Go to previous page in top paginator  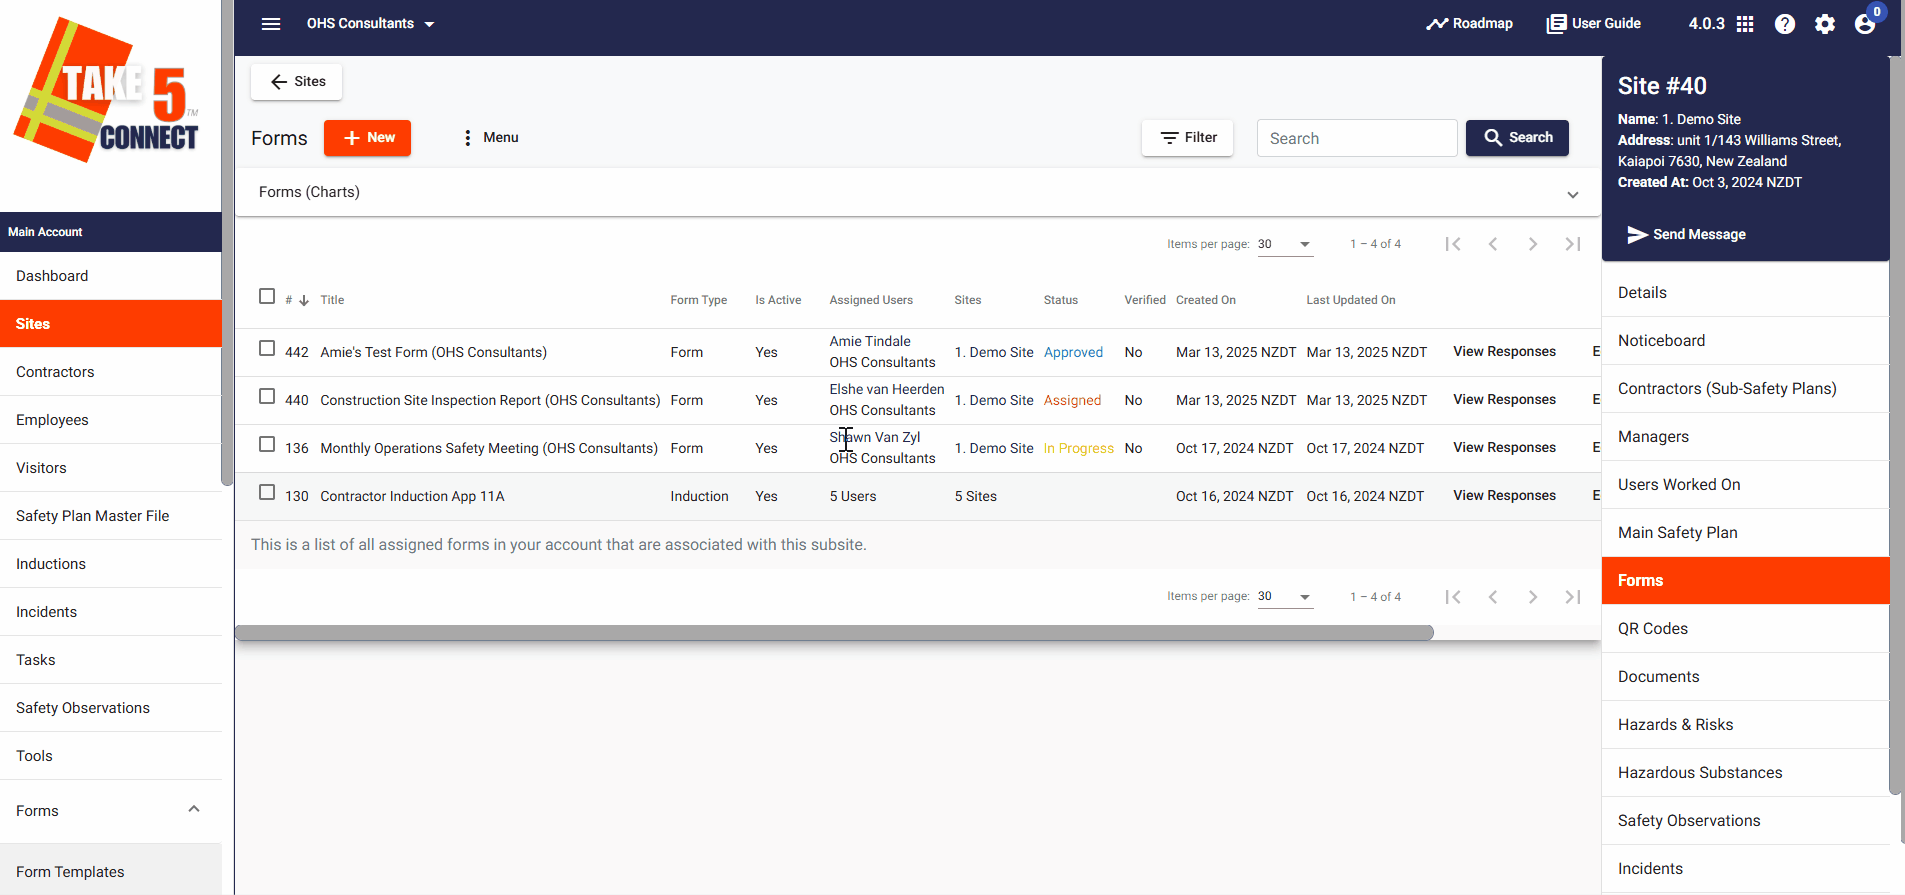1493,244
